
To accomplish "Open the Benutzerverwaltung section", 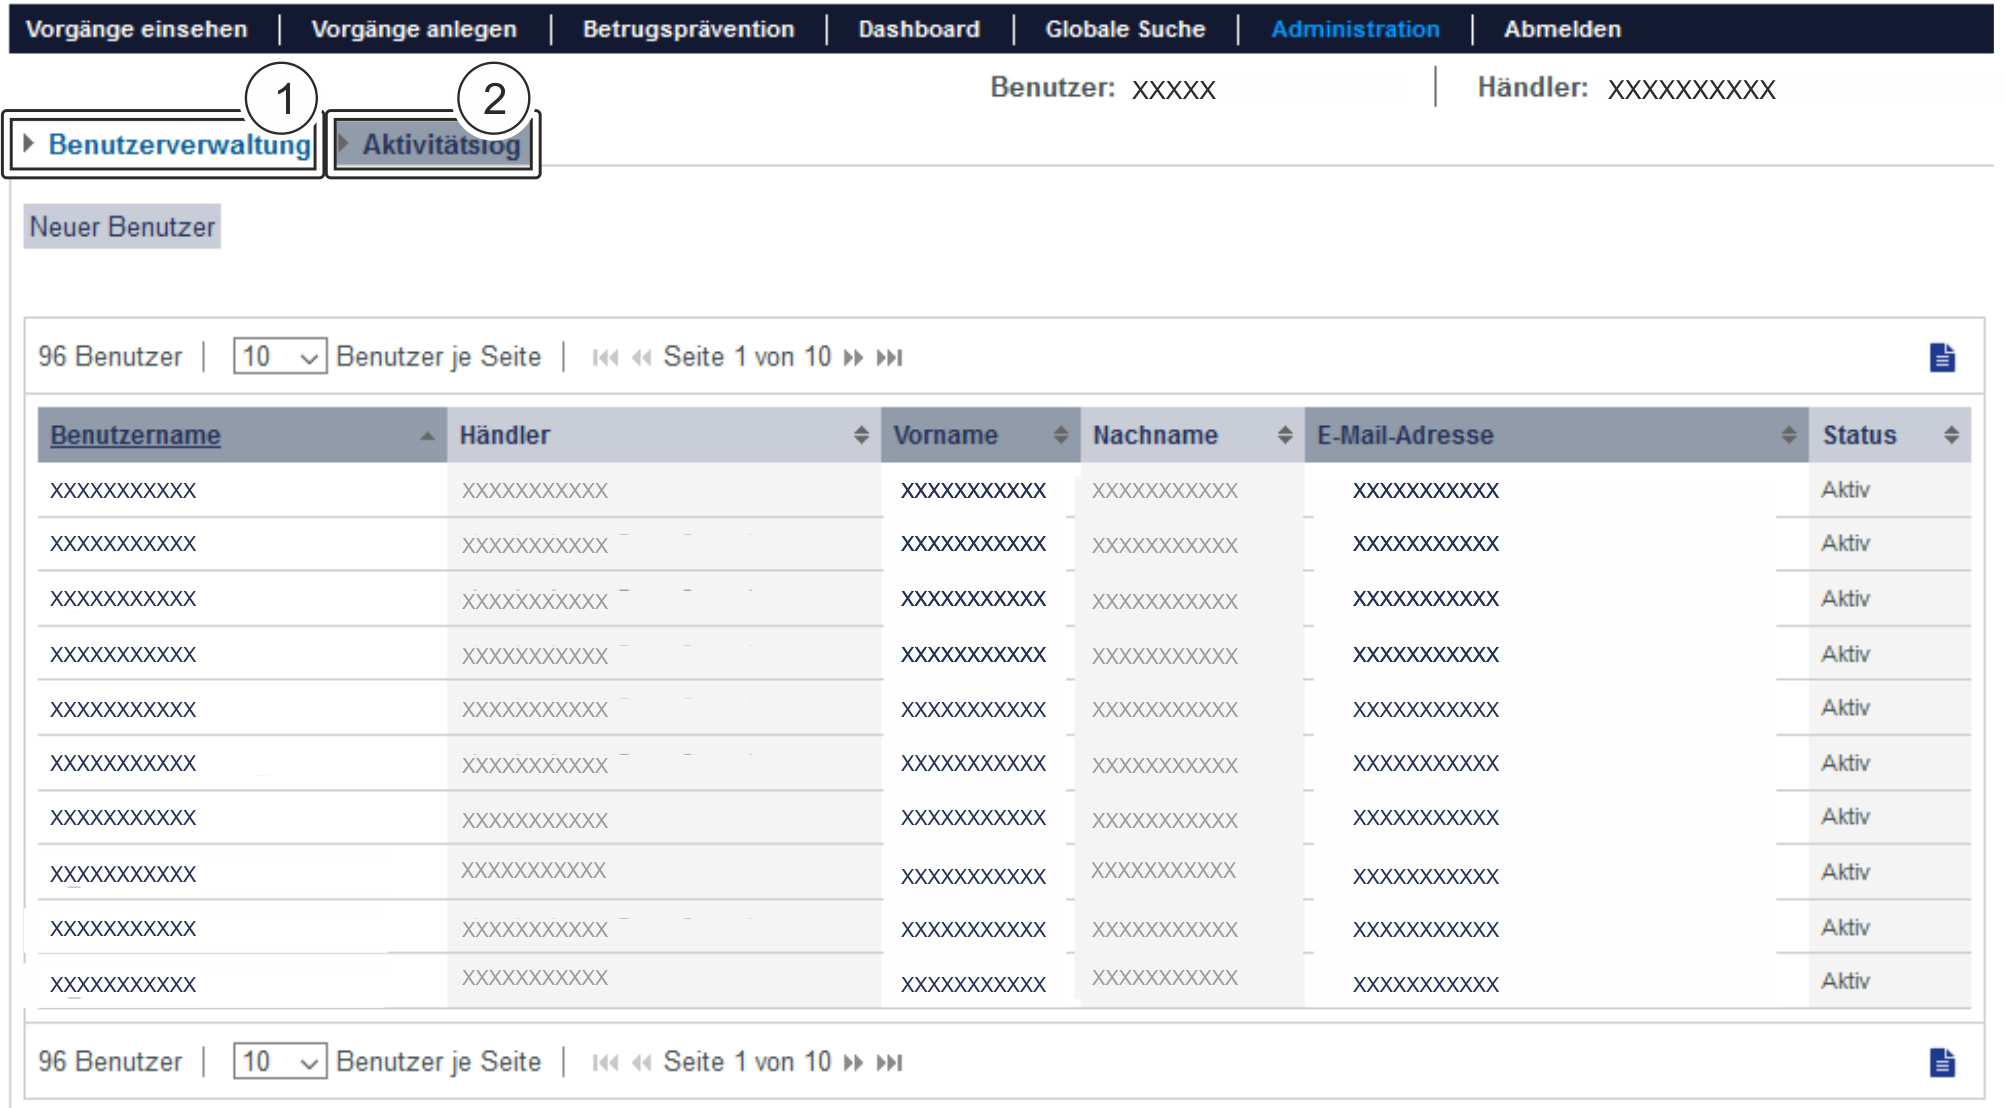I will point(178,145).
